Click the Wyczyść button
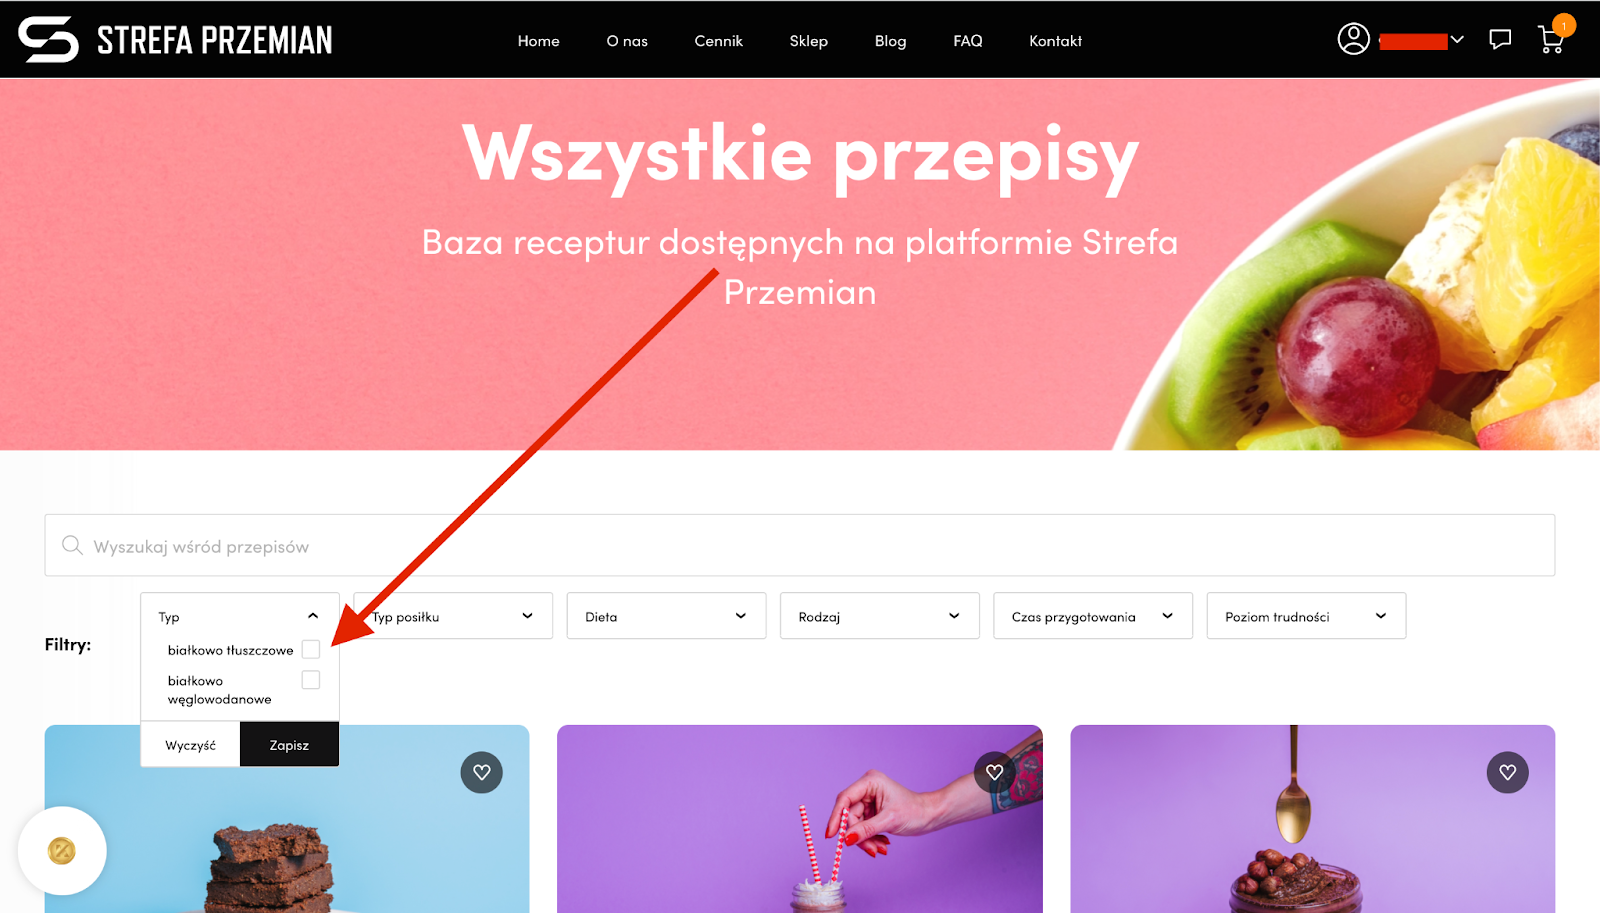The width and height of the screenshot is (1600, 913). coord(190,745)
